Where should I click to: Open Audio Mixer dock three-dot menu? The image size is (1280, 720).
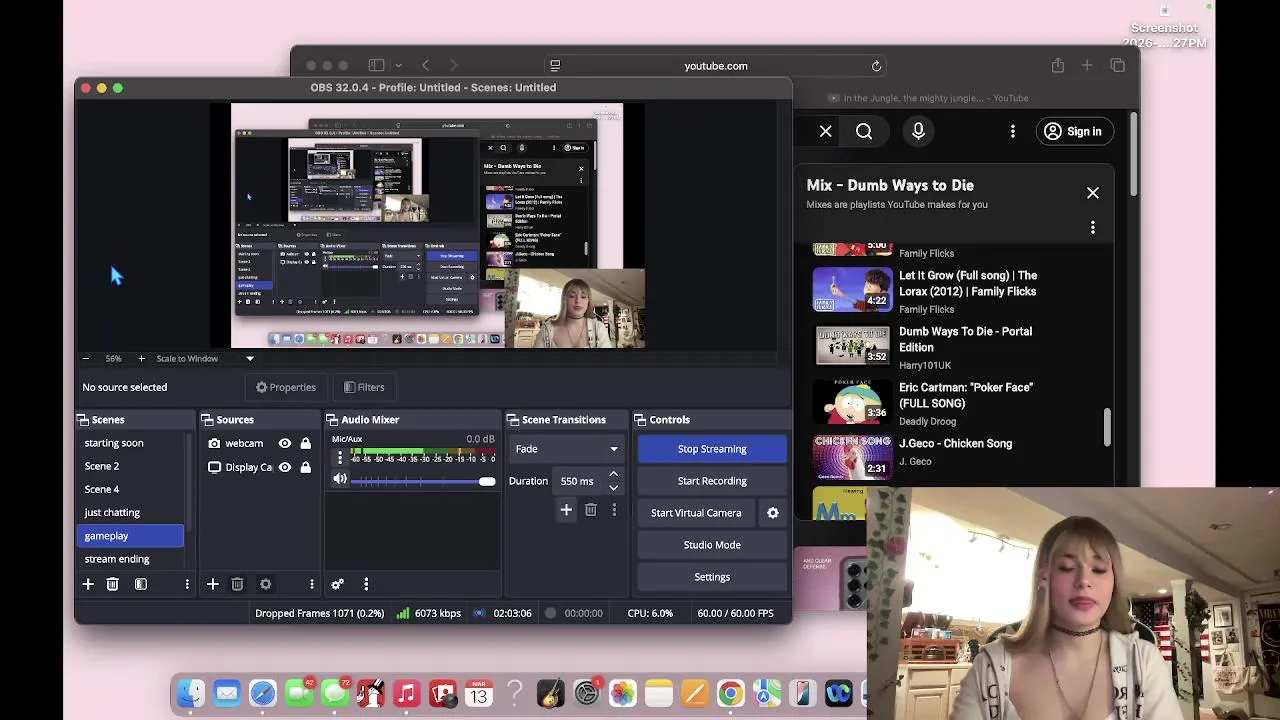tap(366, 584)
